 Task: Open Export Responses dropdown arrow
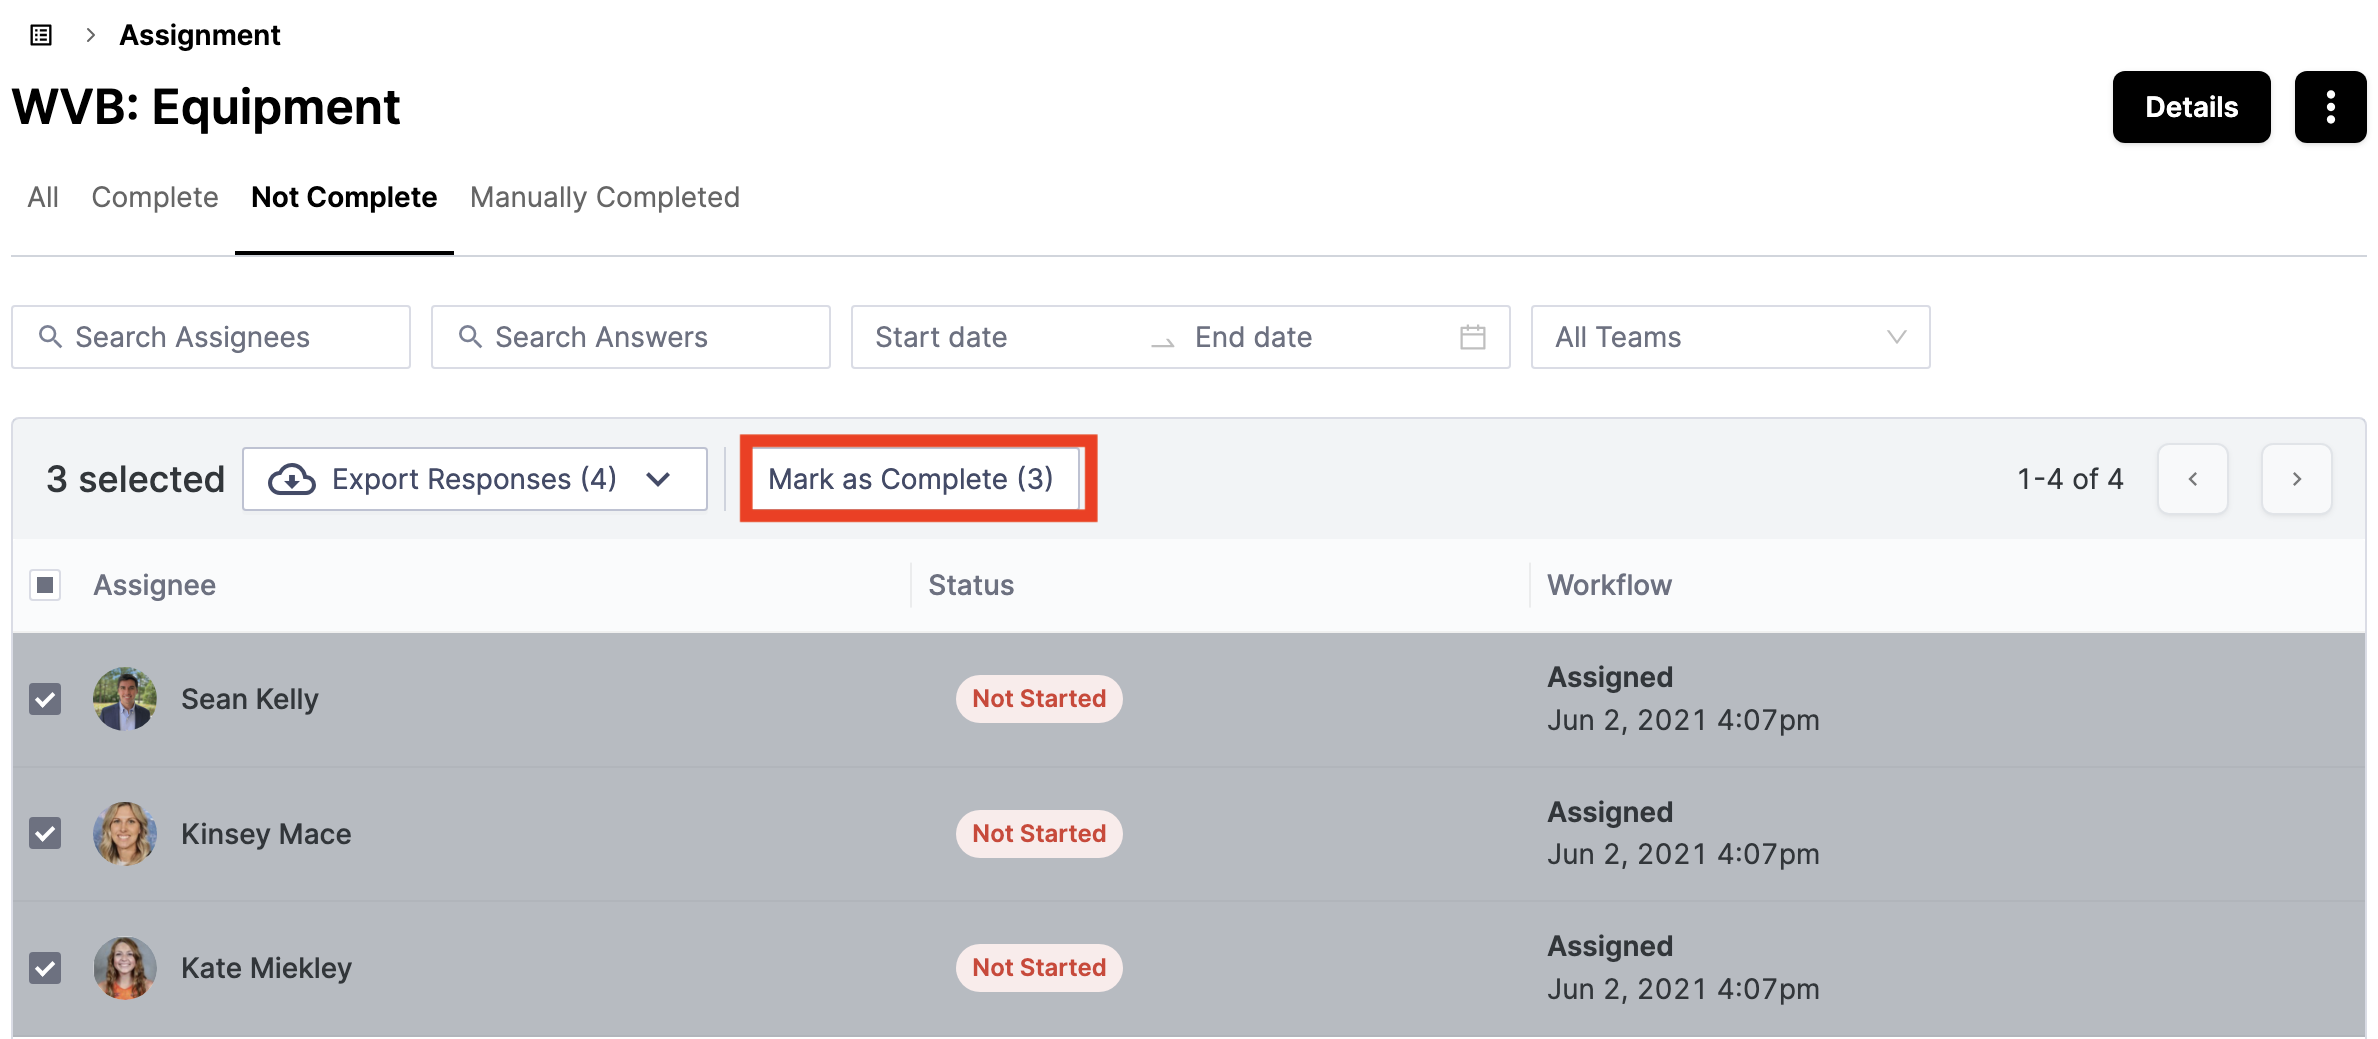658,479
